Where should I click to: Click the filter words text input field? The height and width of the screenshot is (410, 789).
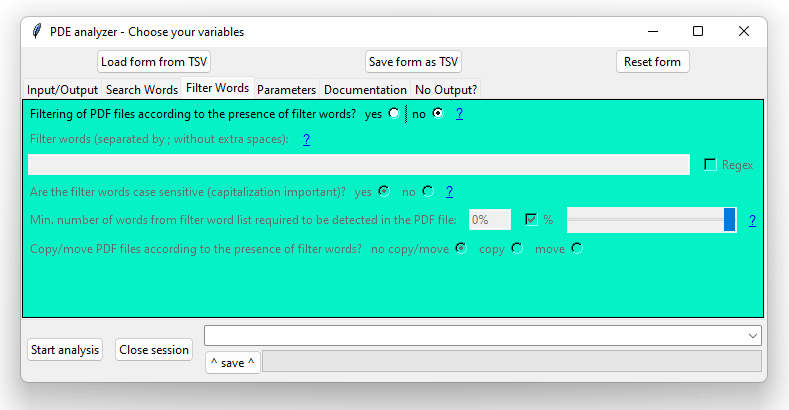(358, 165)
